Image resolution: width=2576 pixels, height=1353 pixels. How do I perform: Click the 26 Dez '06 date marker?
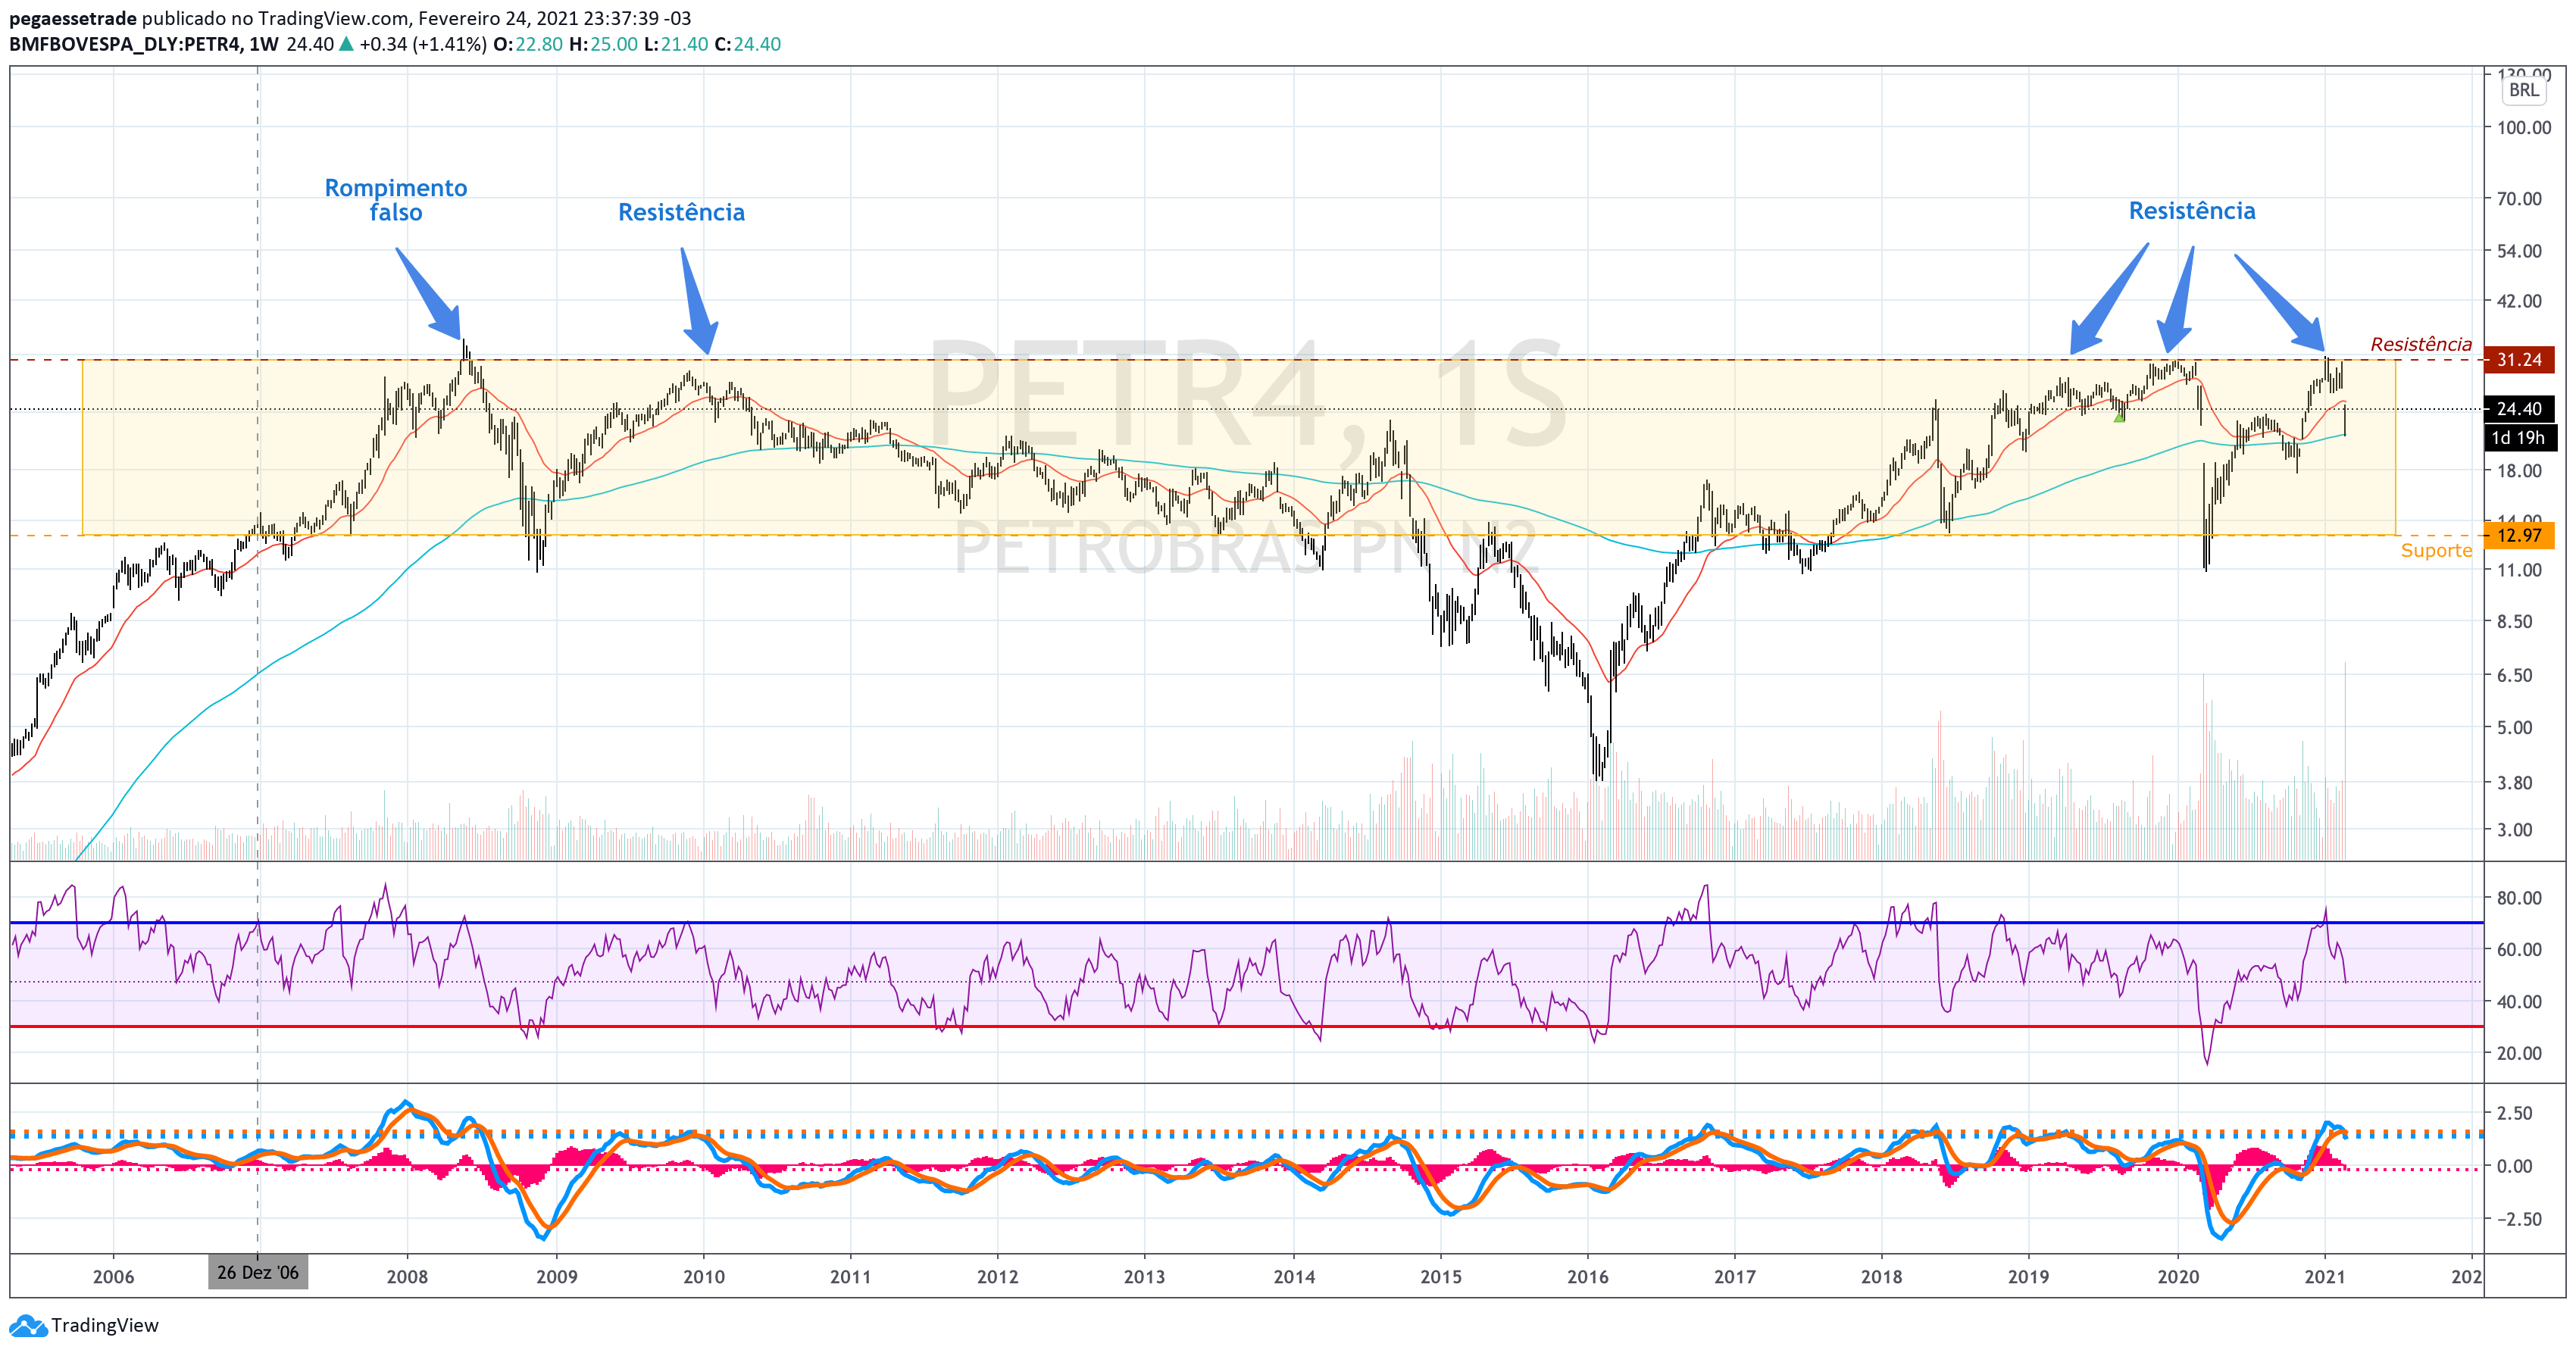coord(258,1273)
